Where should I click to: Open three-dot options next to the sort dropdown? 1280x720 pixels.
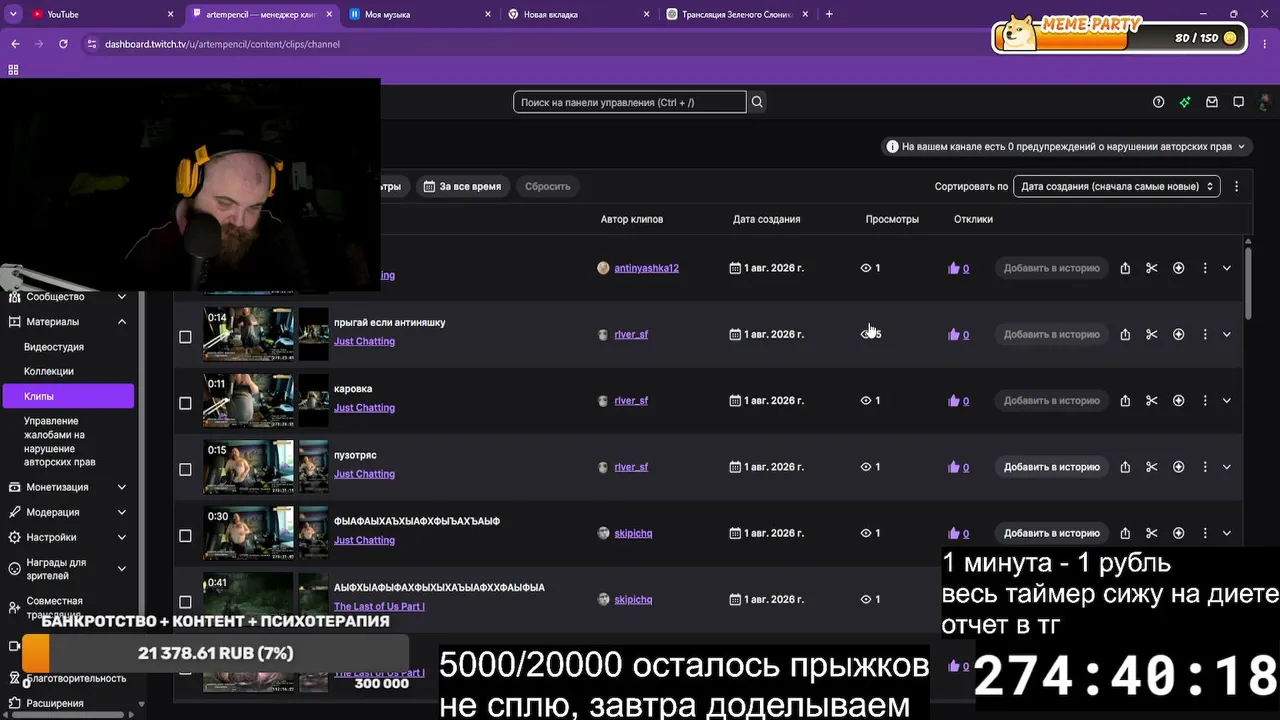click(x=1237, y=186)
